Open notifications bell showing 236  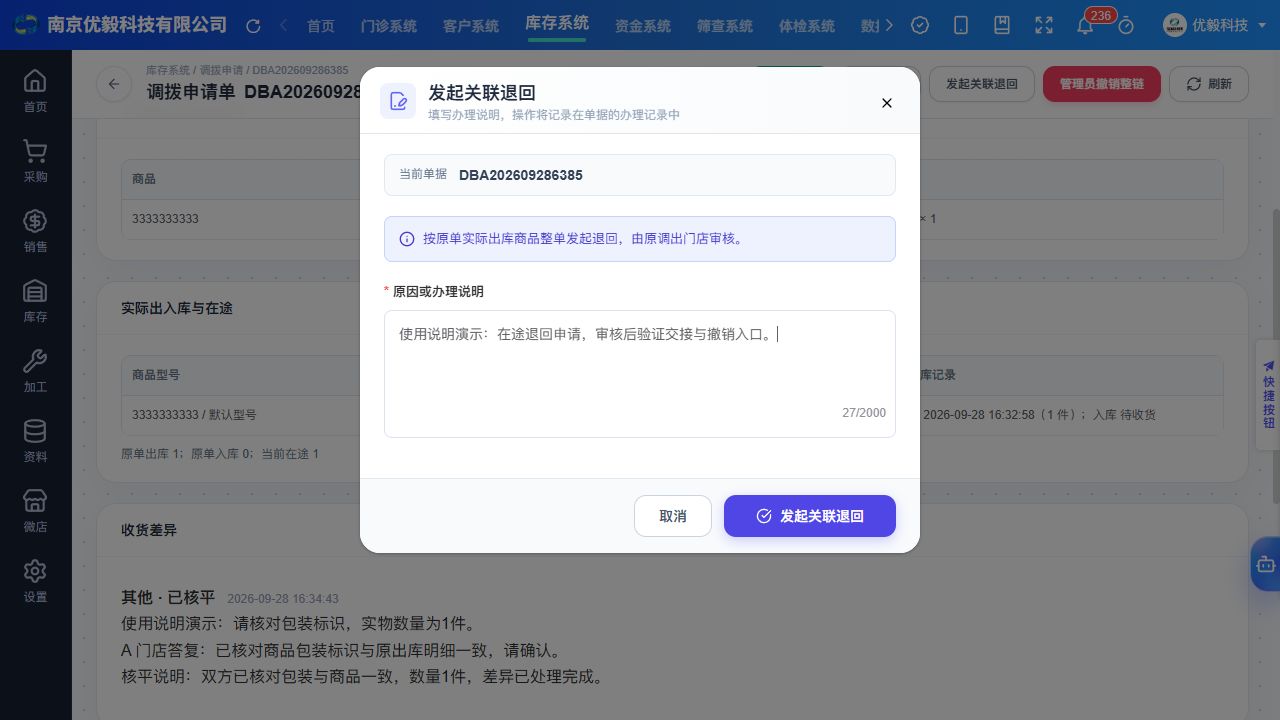click(x=1085, y=26)
